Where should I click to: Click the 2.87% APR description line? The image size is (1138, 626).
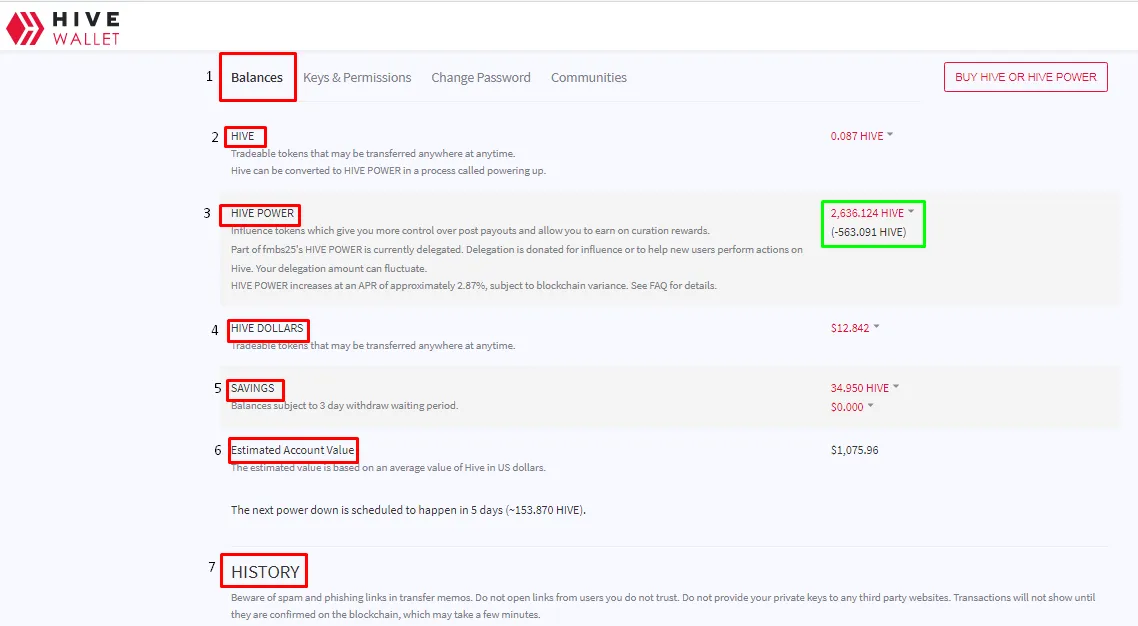473,286
